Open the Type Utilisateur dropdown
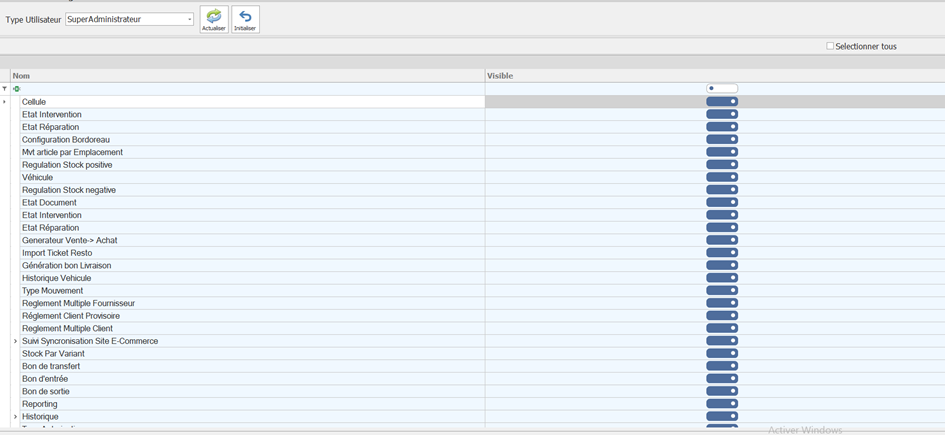Screen dimensions: 945x435 pos(189,19)
